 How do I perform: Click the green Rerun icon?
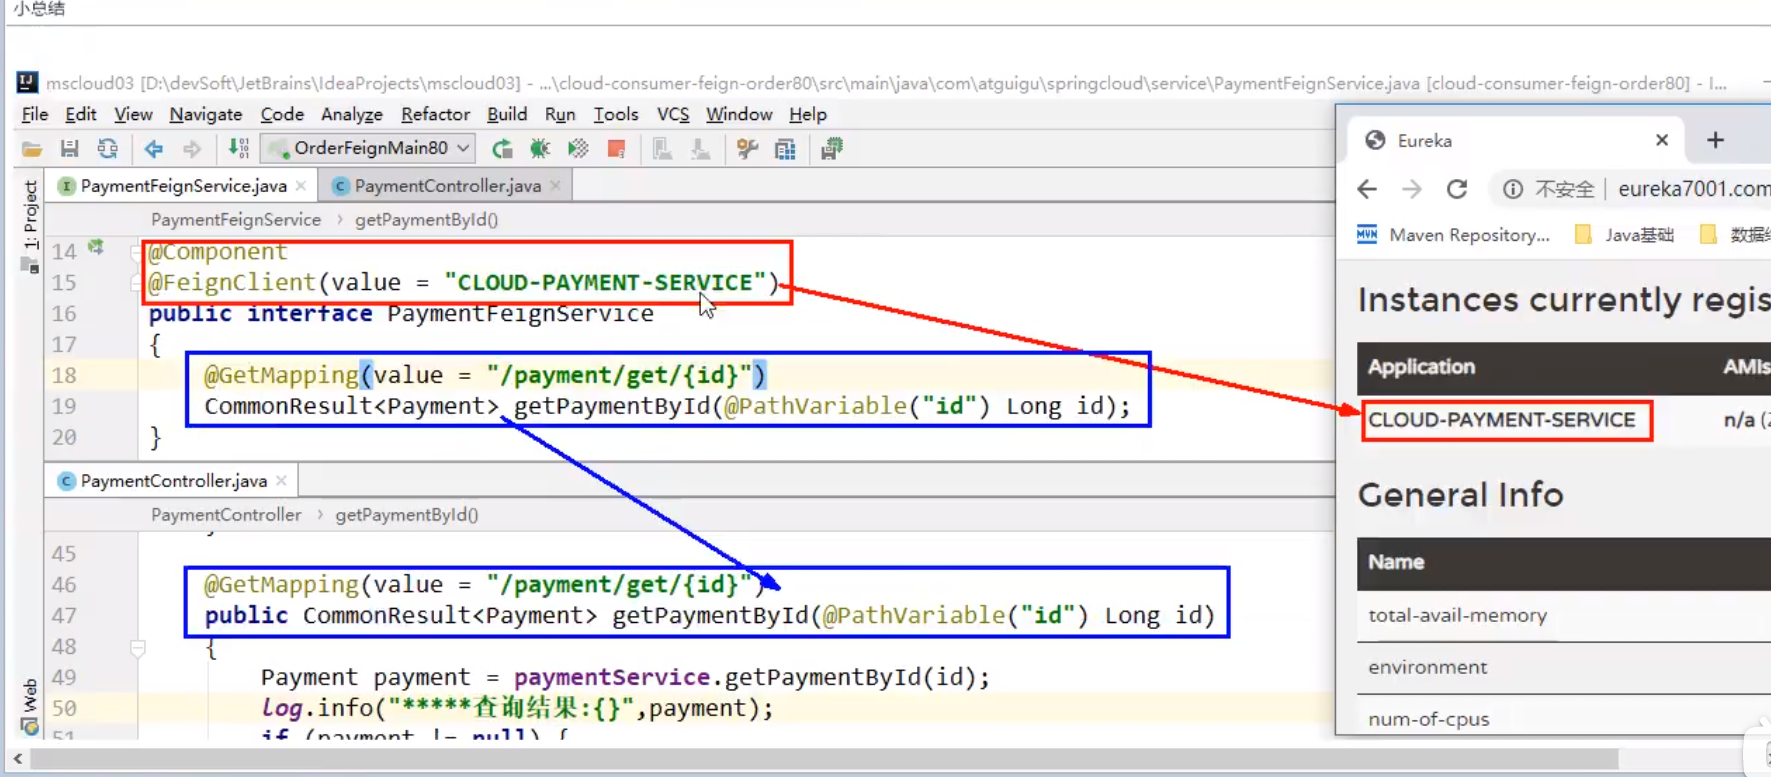point(502,149)
